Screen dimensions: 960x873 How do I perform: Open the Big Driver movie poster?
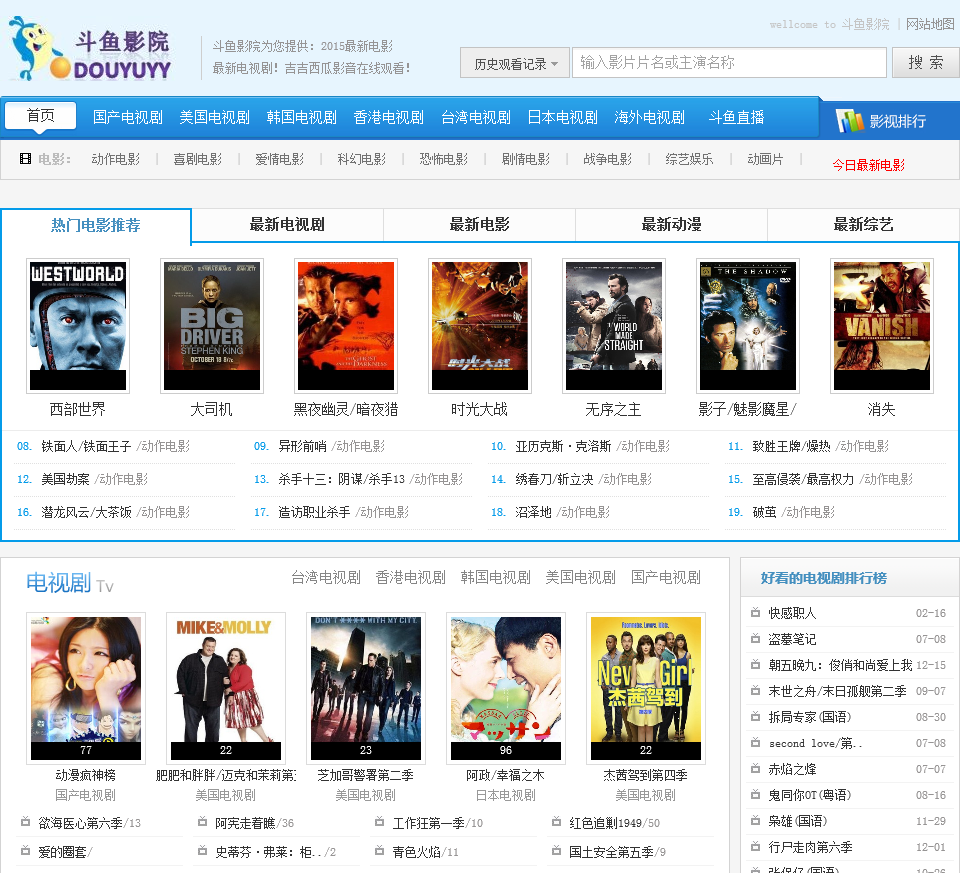[212, 326]
